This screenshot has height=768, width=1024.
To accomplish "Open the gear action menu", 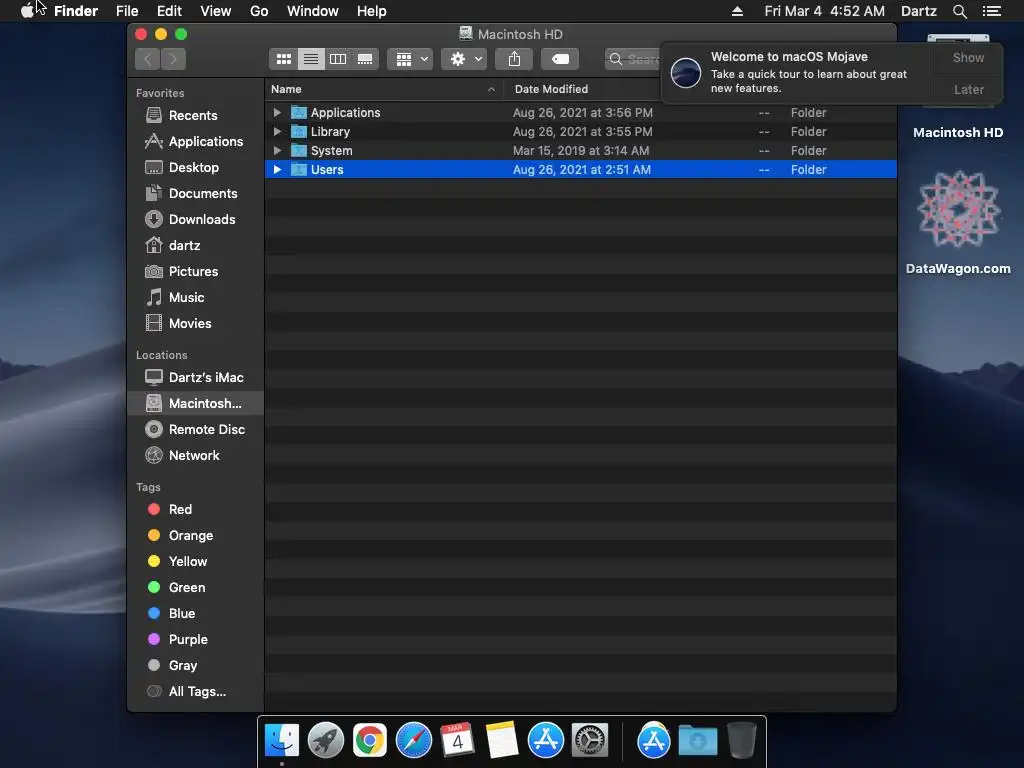I will click(x=464, y=59).
